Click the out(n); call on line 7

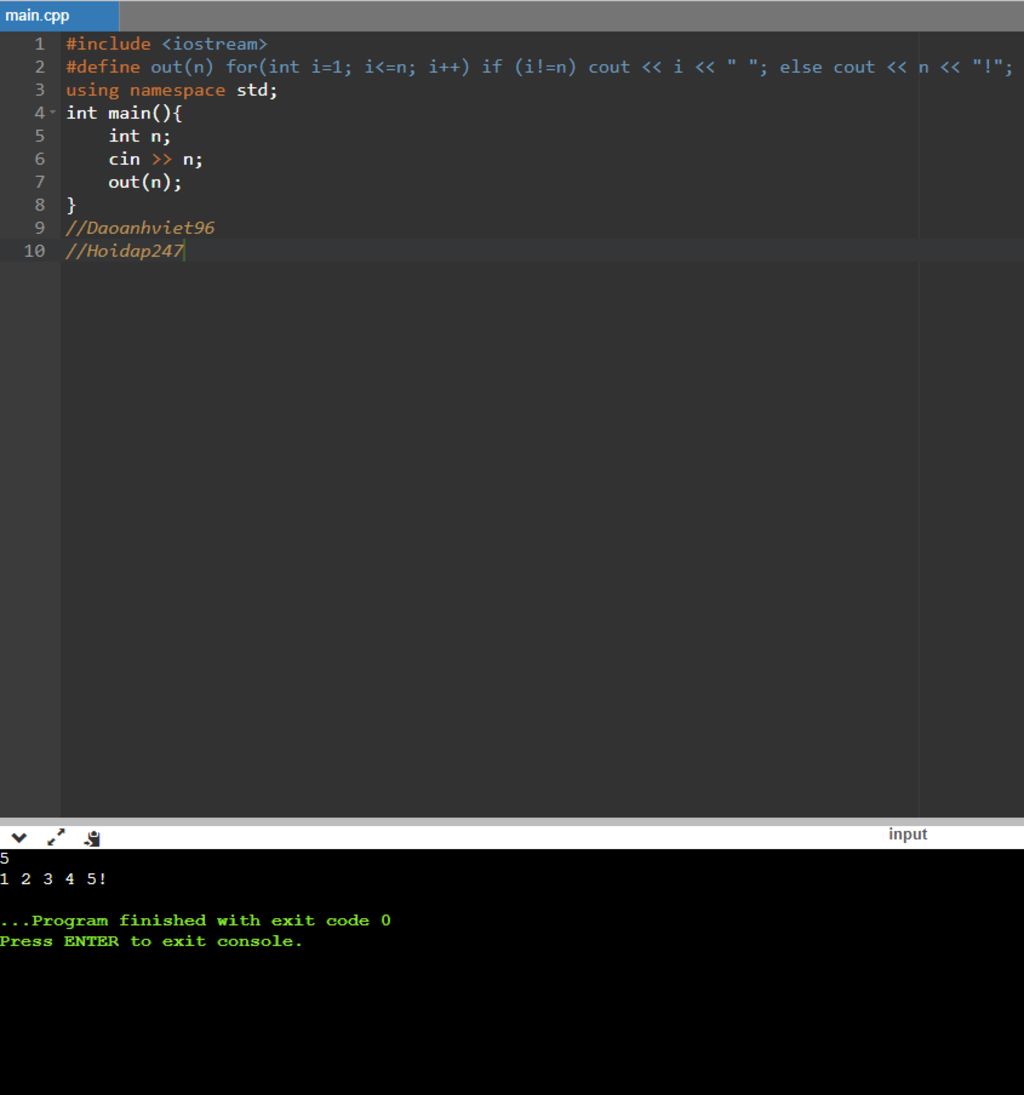tap(145, 182)
